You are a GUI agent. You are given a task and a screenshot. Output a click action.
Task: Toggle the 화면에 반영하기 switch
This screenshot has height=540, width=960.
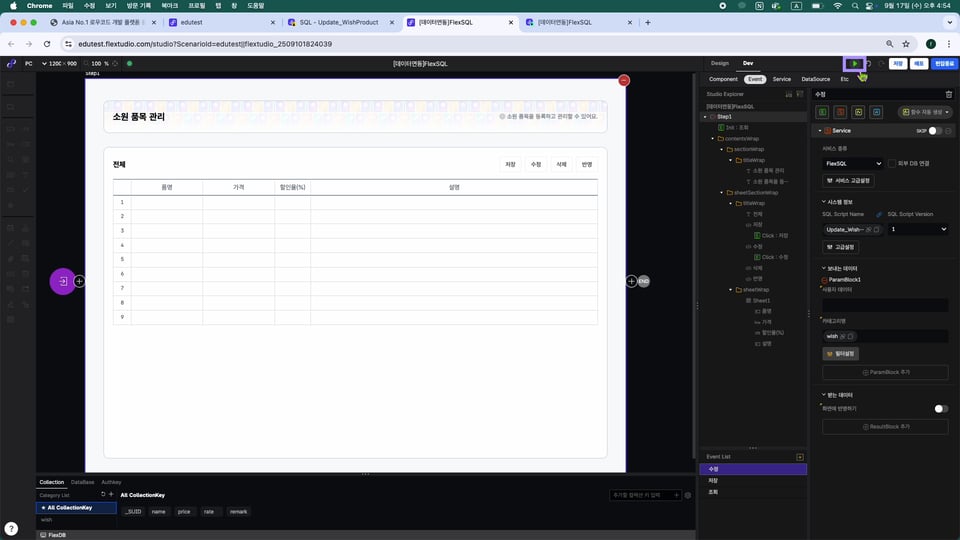941,408
